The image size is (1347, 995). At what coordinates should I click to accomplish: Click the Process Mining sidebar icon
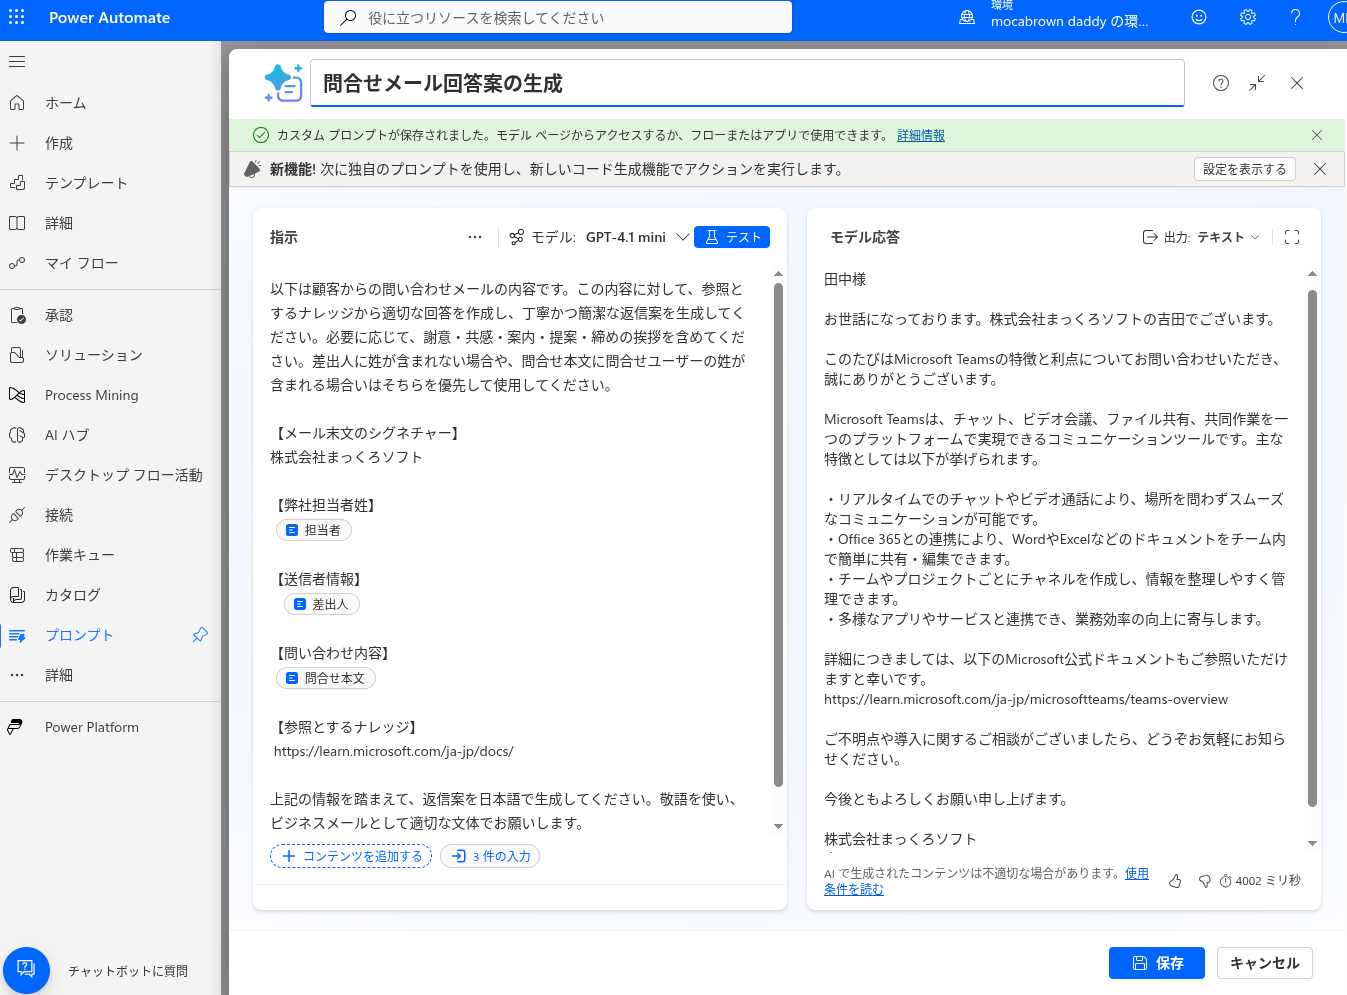[17, 395]
